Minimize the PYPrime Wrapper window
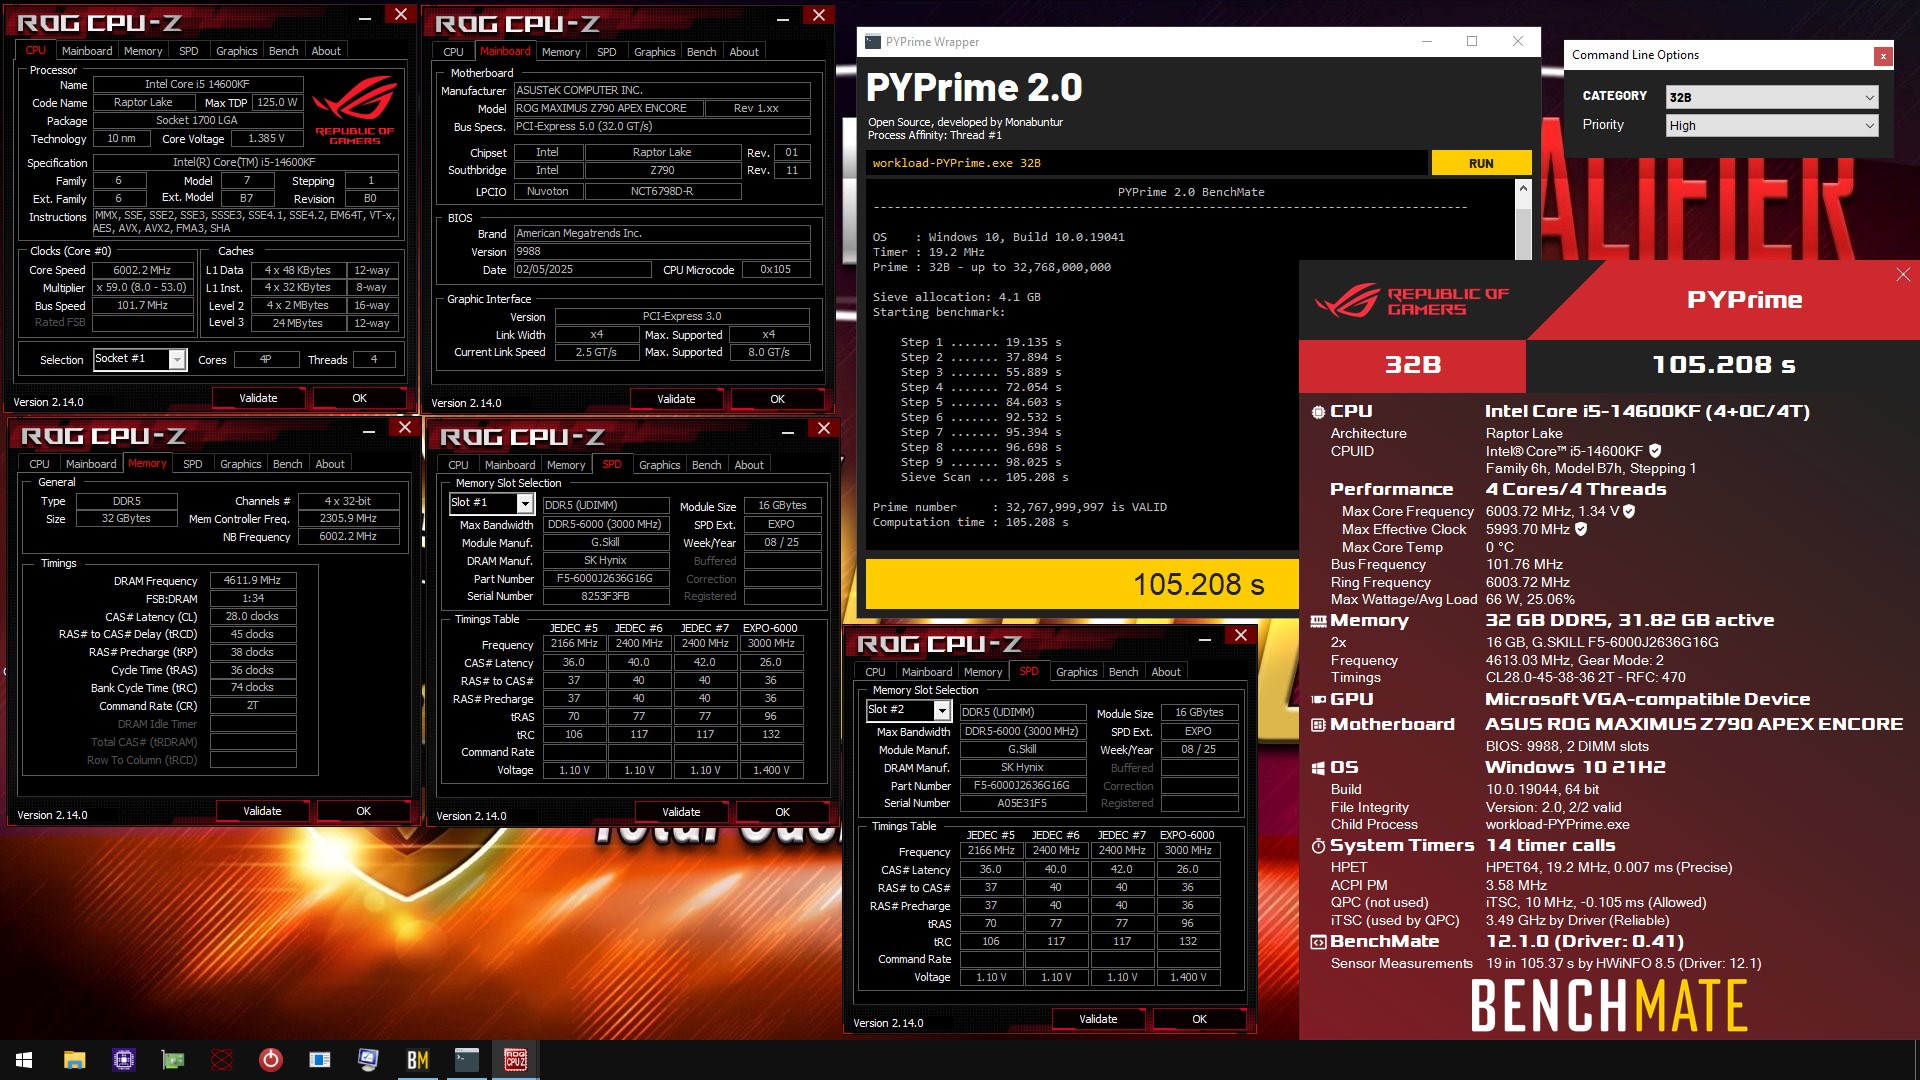The height and width of the screenshot is (1080, 1920). [x=1427, y=41]
